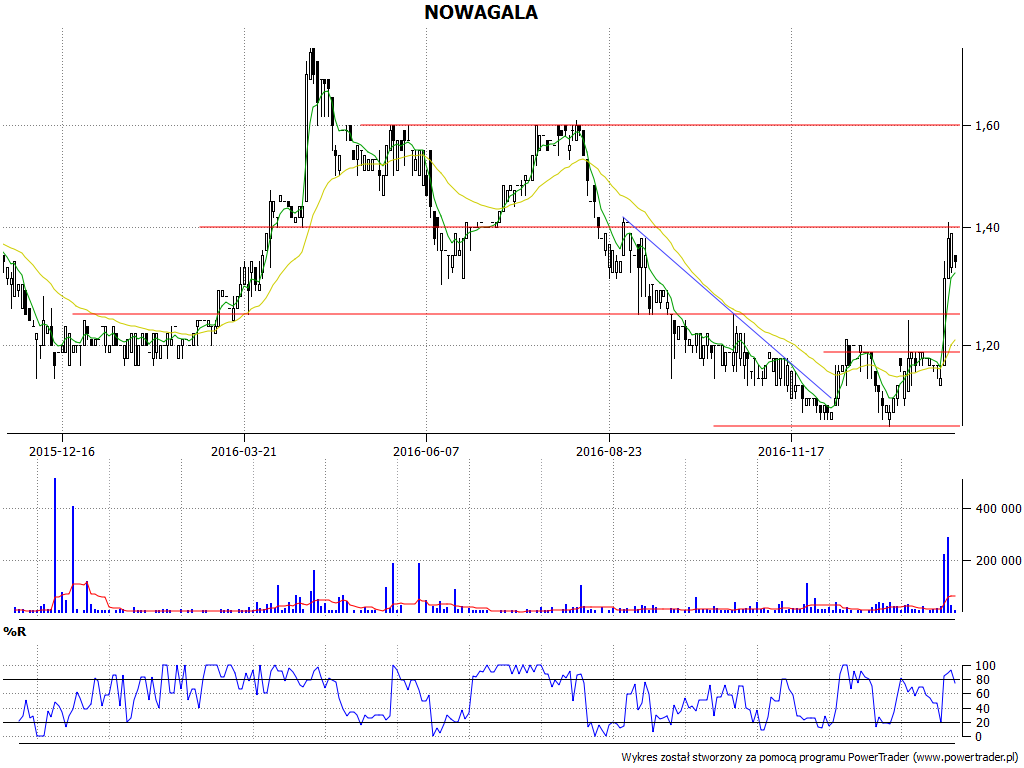Click the 0 value on %R axis
Viewport: 1024px width, 768px height.
[x=978, y=737]
